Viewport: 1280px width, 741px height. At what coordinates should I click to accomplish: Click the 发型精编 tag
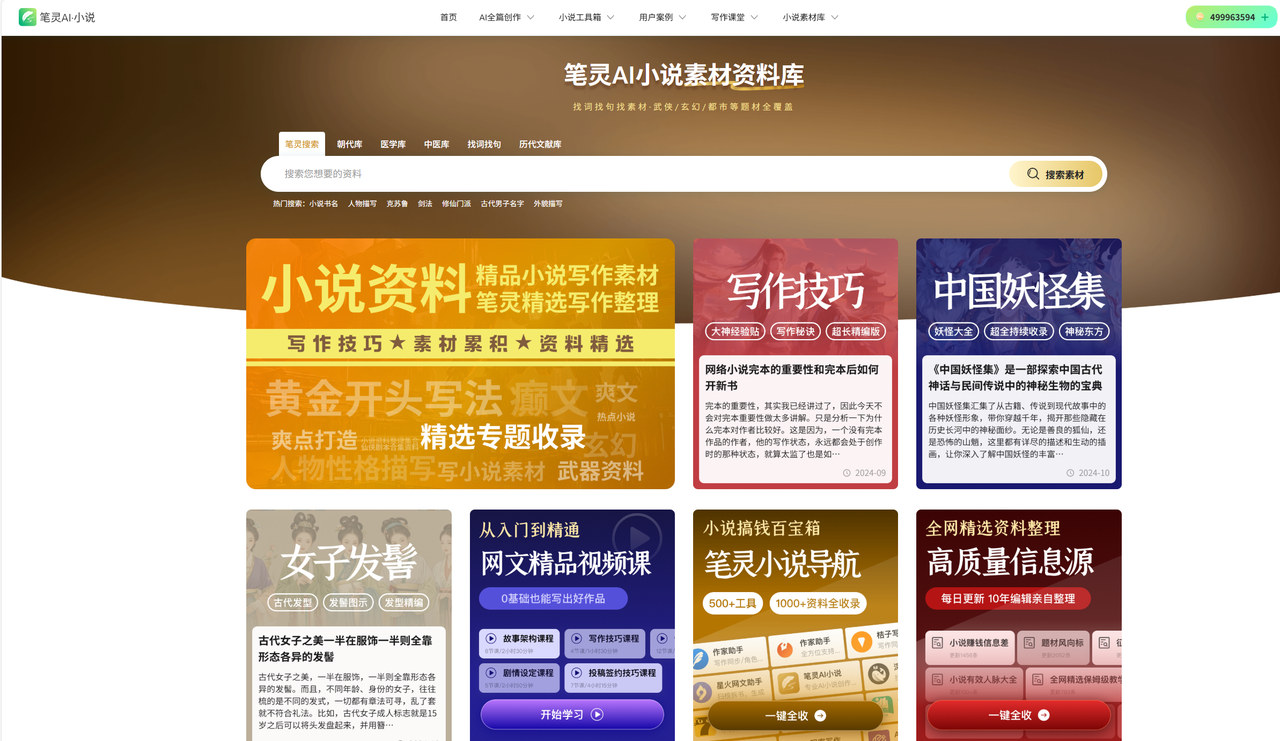(404, 602)
